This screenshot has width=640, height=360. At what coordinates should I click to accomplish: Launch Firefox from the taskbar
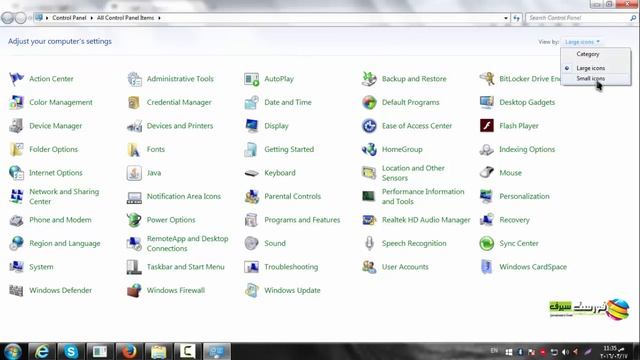[129, 351]
